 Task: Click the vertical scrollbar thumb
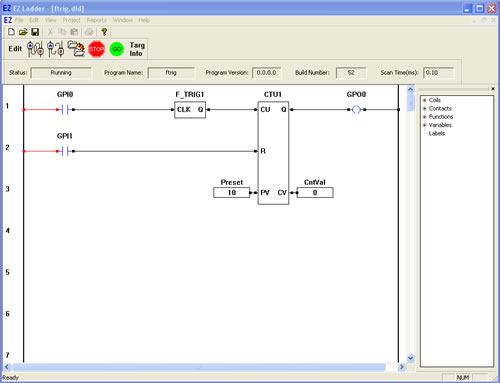pos(411,103)
